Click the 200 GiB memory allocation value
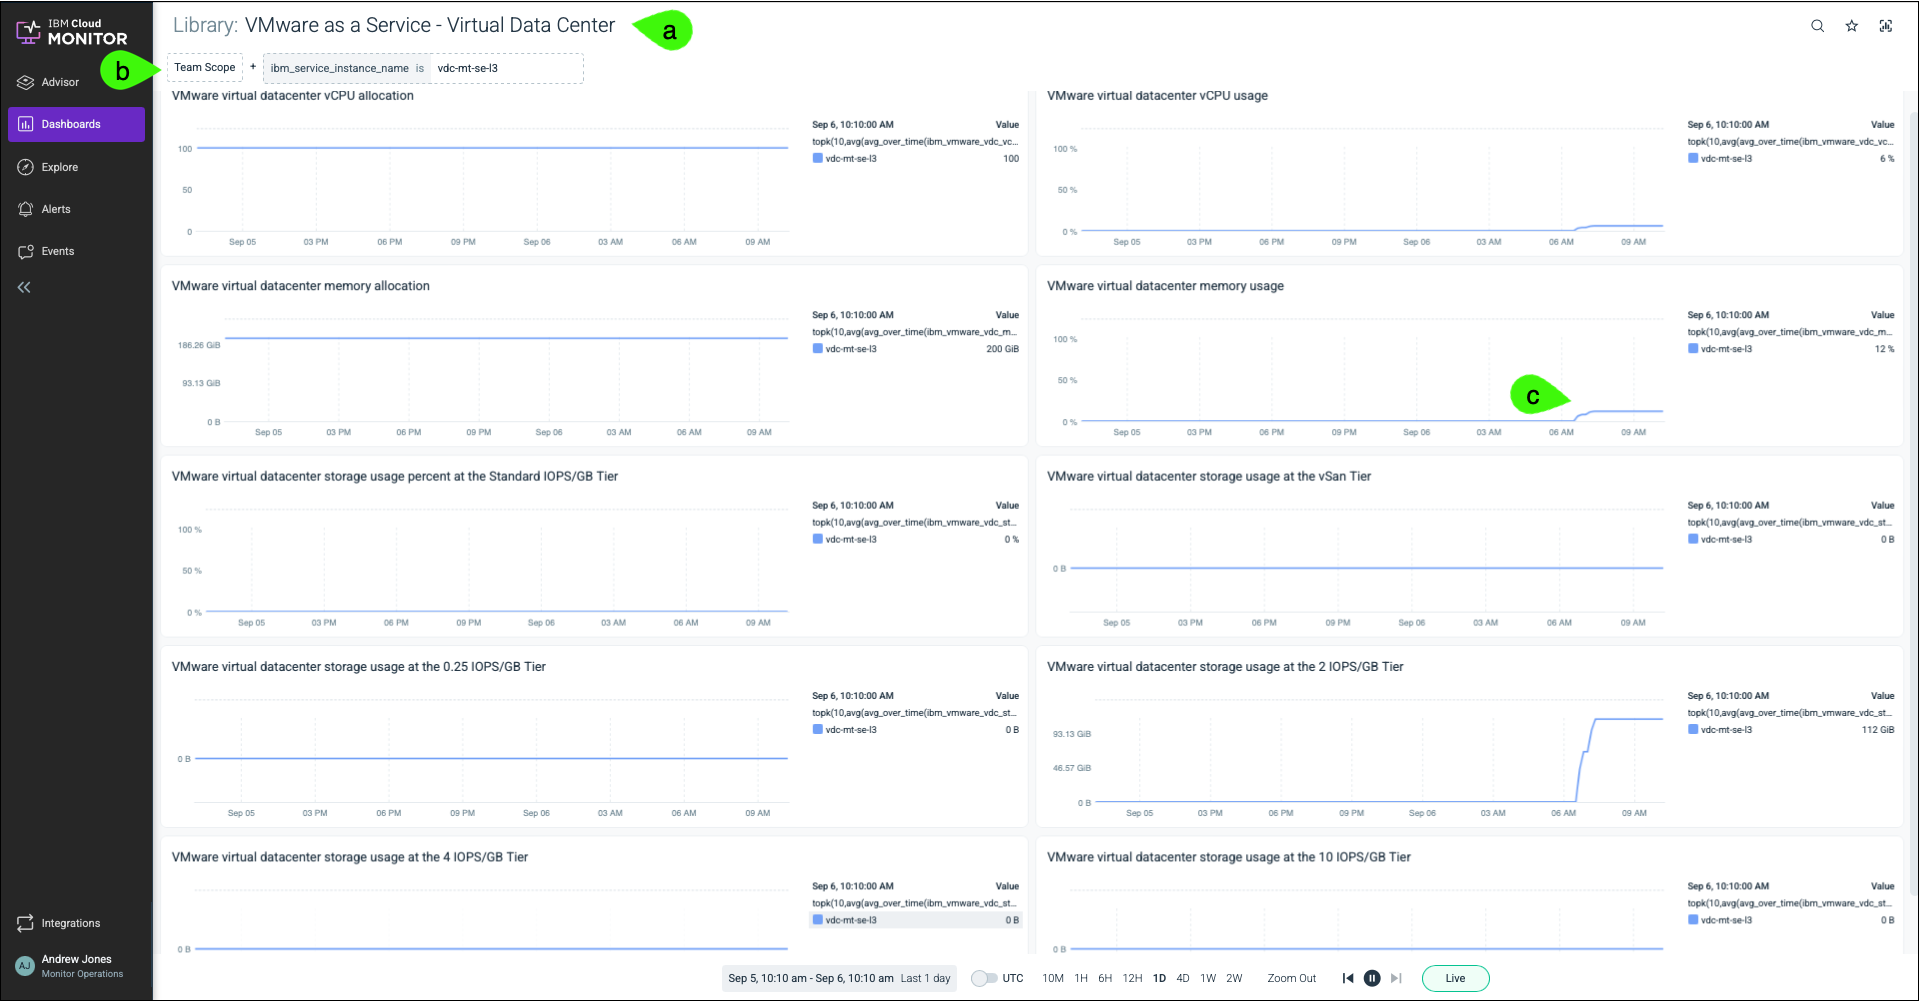 (x=1002, y=349)
